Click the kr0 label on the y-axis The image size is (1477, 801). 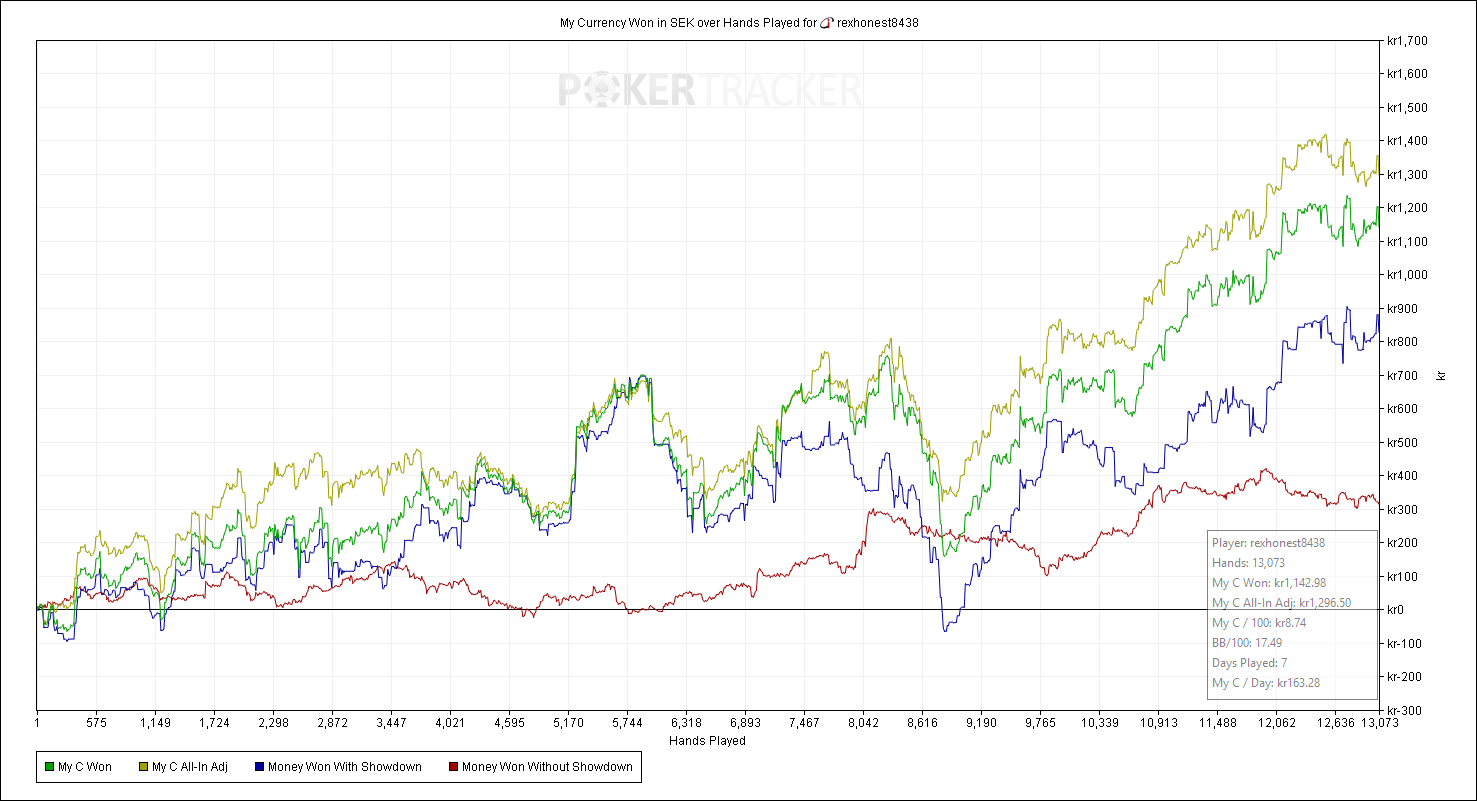[x=1396, y=610]
